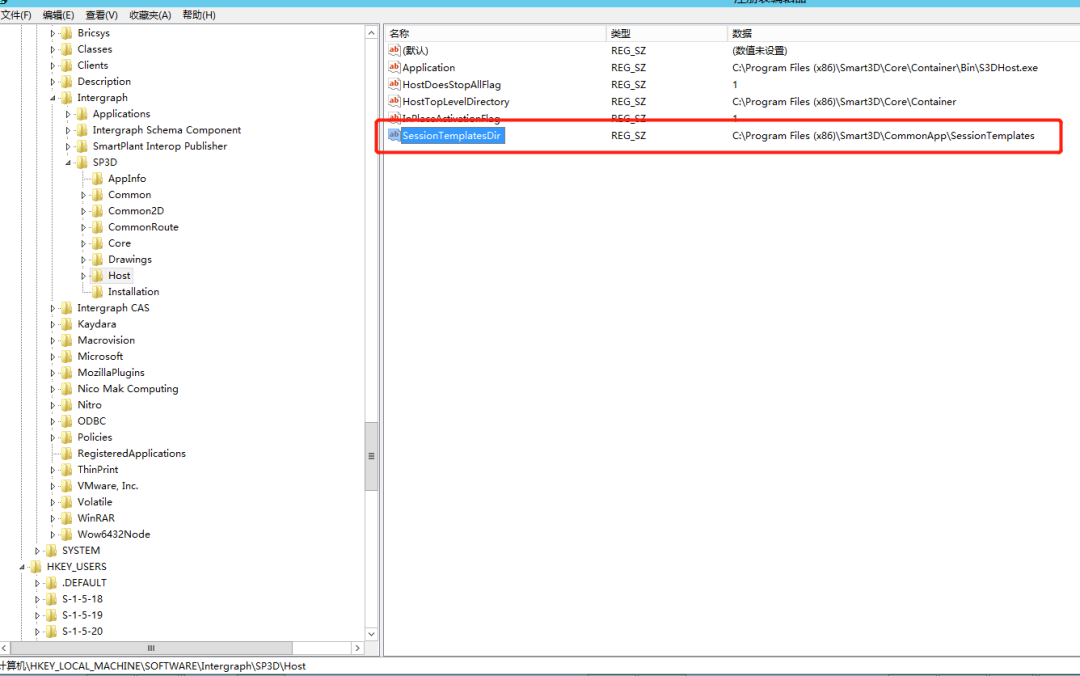Expand the Classes key arrow
1080x676 pixels.
(x=52, y=50)
